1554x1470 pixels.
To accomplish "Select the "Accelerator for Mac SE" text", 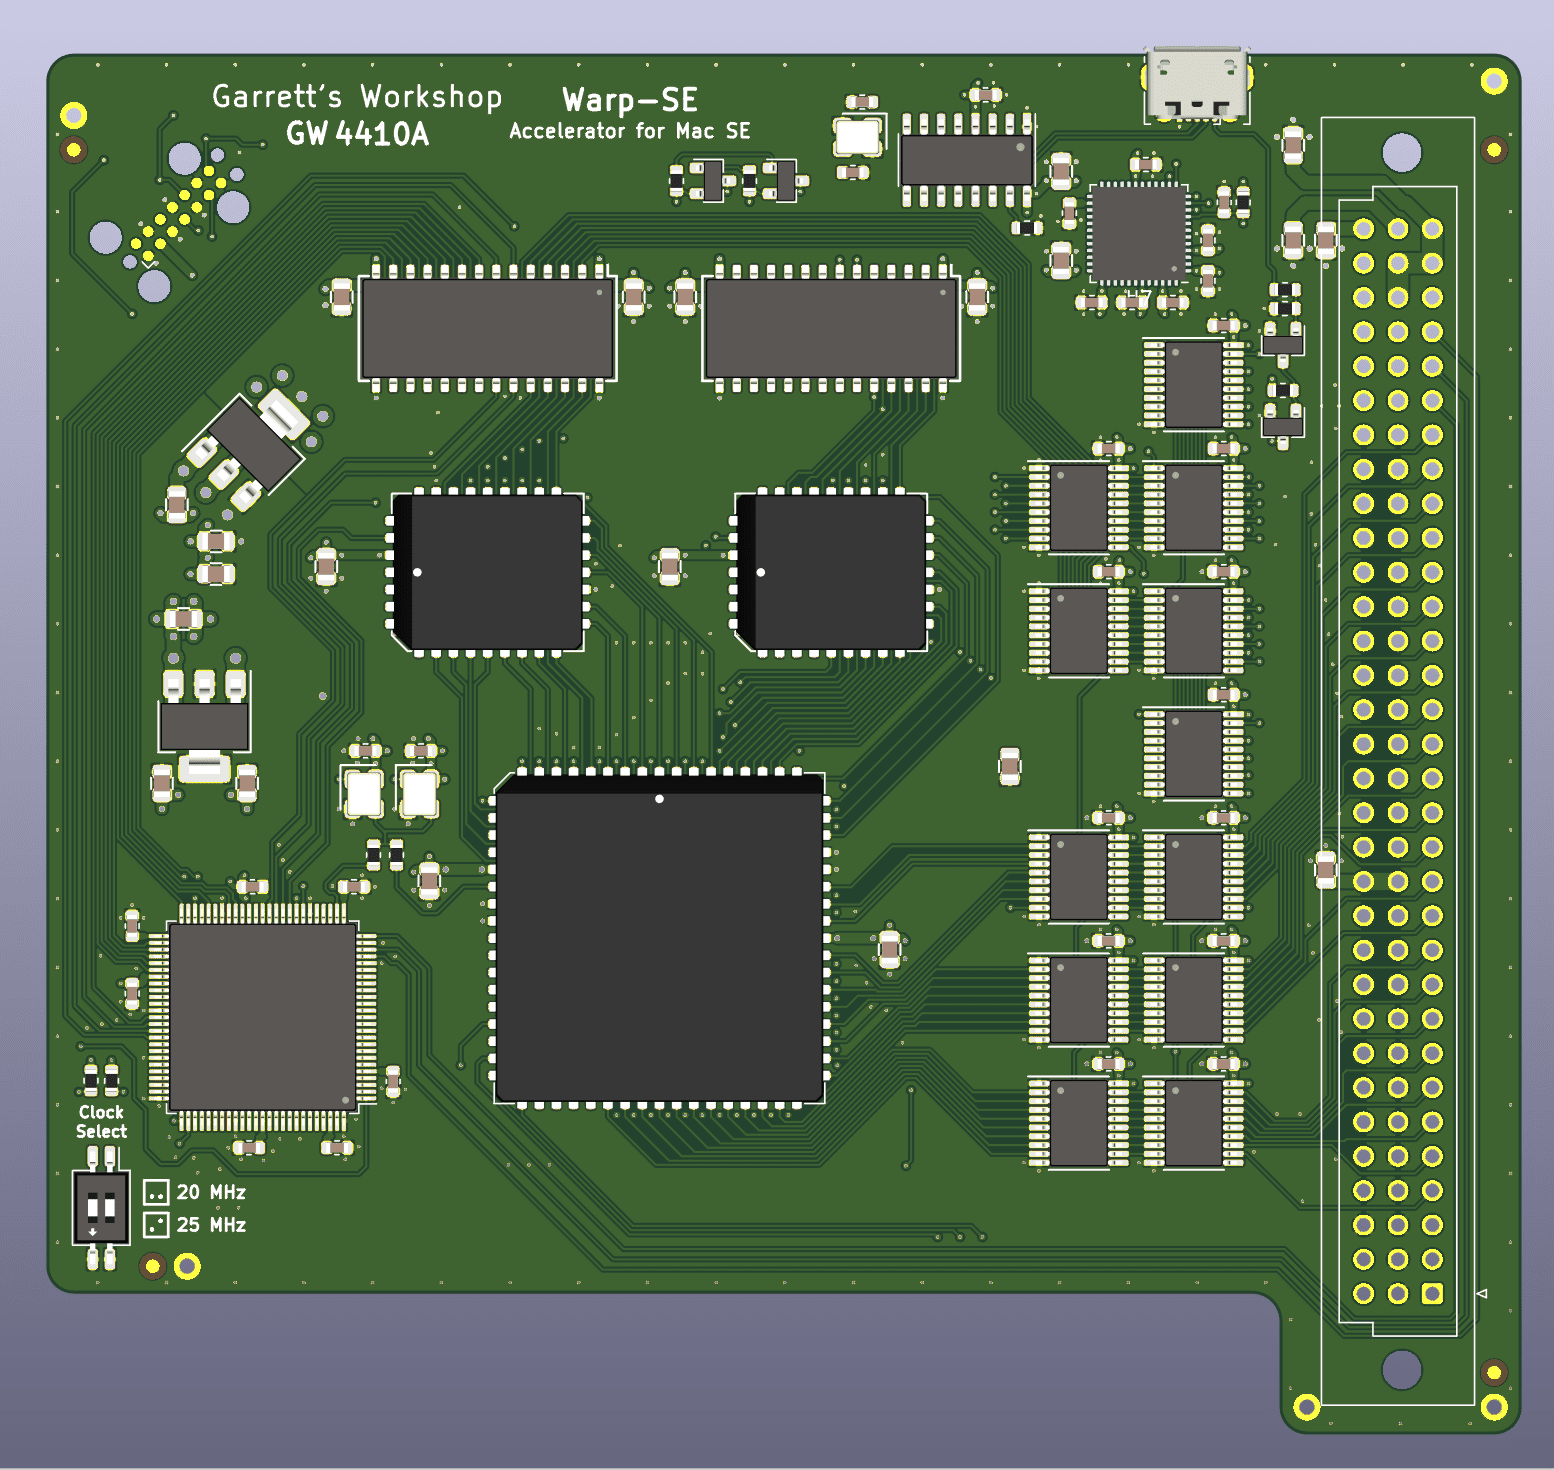I will (630, 131).
